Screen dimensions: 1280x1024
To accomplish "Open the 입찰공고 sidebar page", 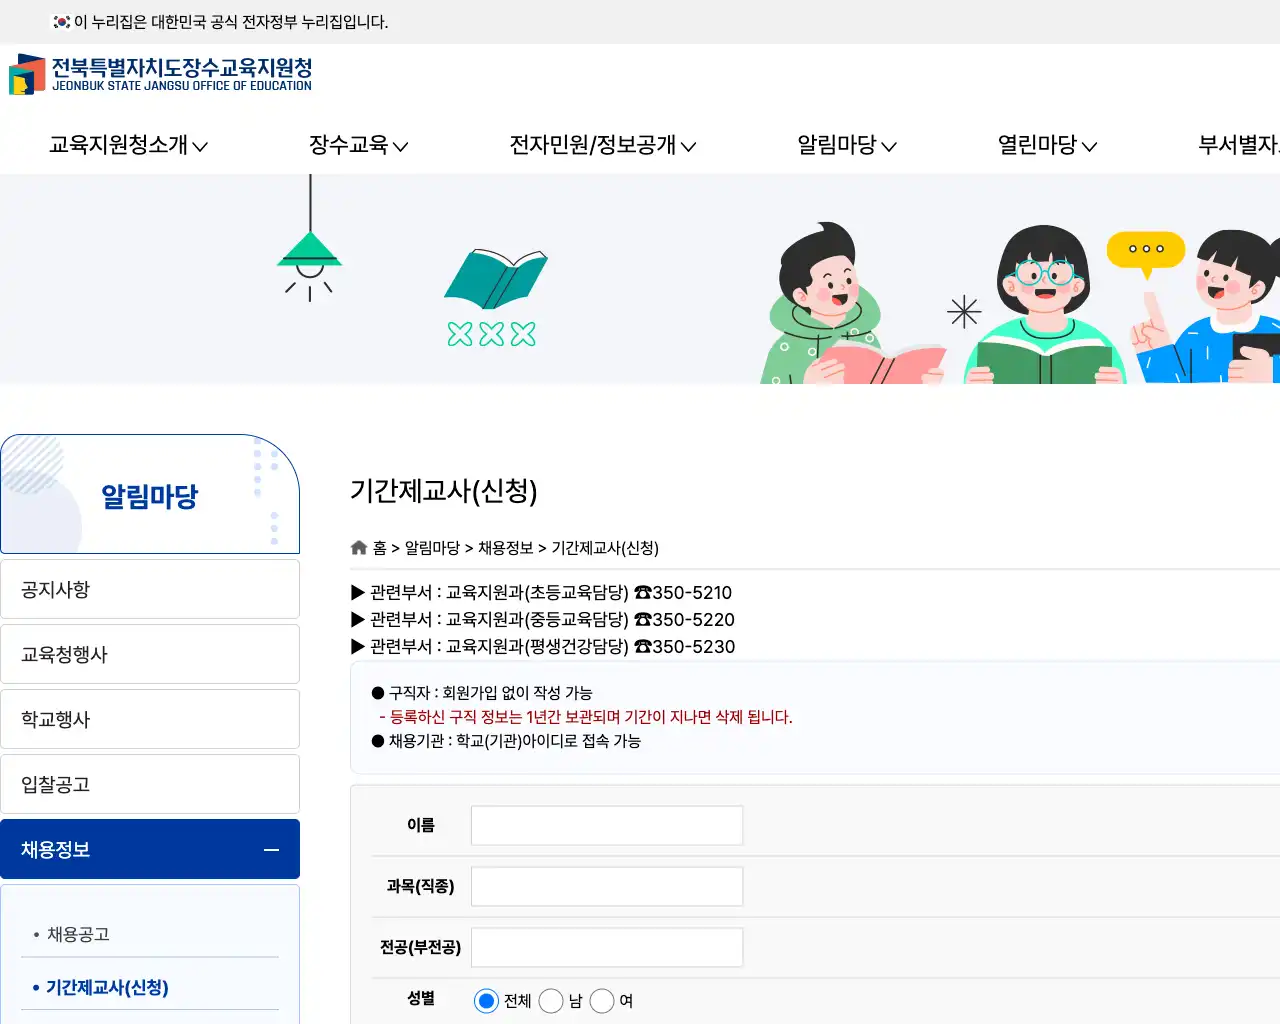I will (x=150, y=783).
